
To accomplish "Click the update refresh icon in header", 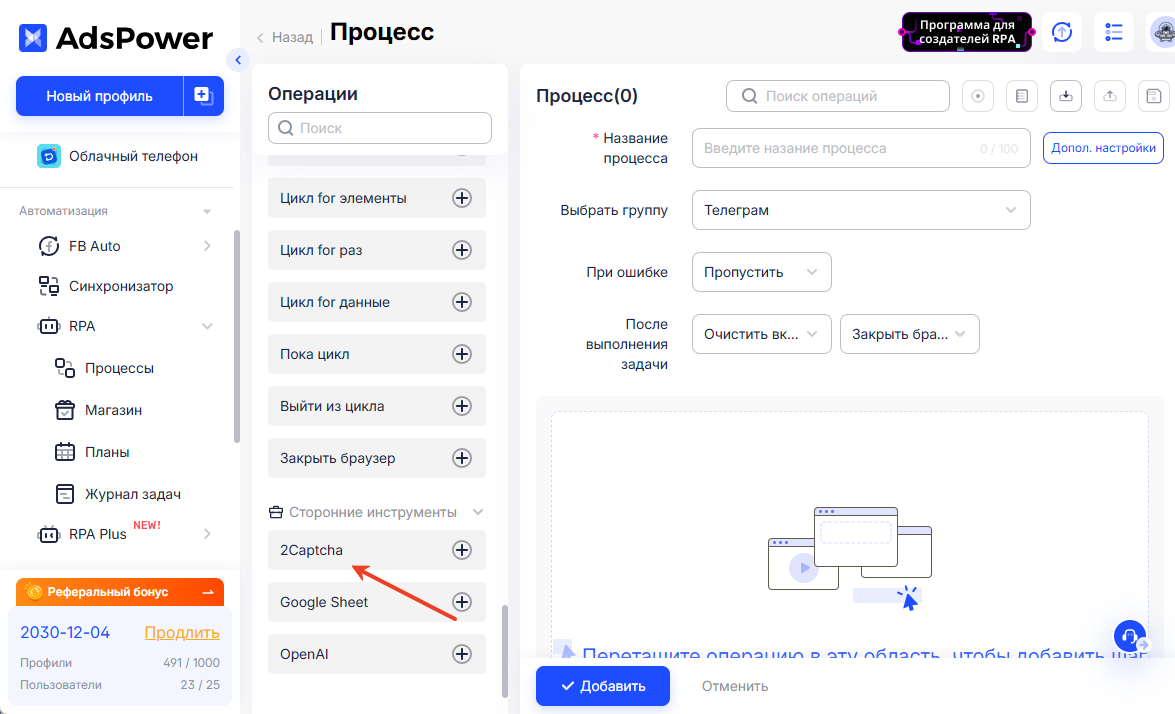I will [x=1062, y=32].
